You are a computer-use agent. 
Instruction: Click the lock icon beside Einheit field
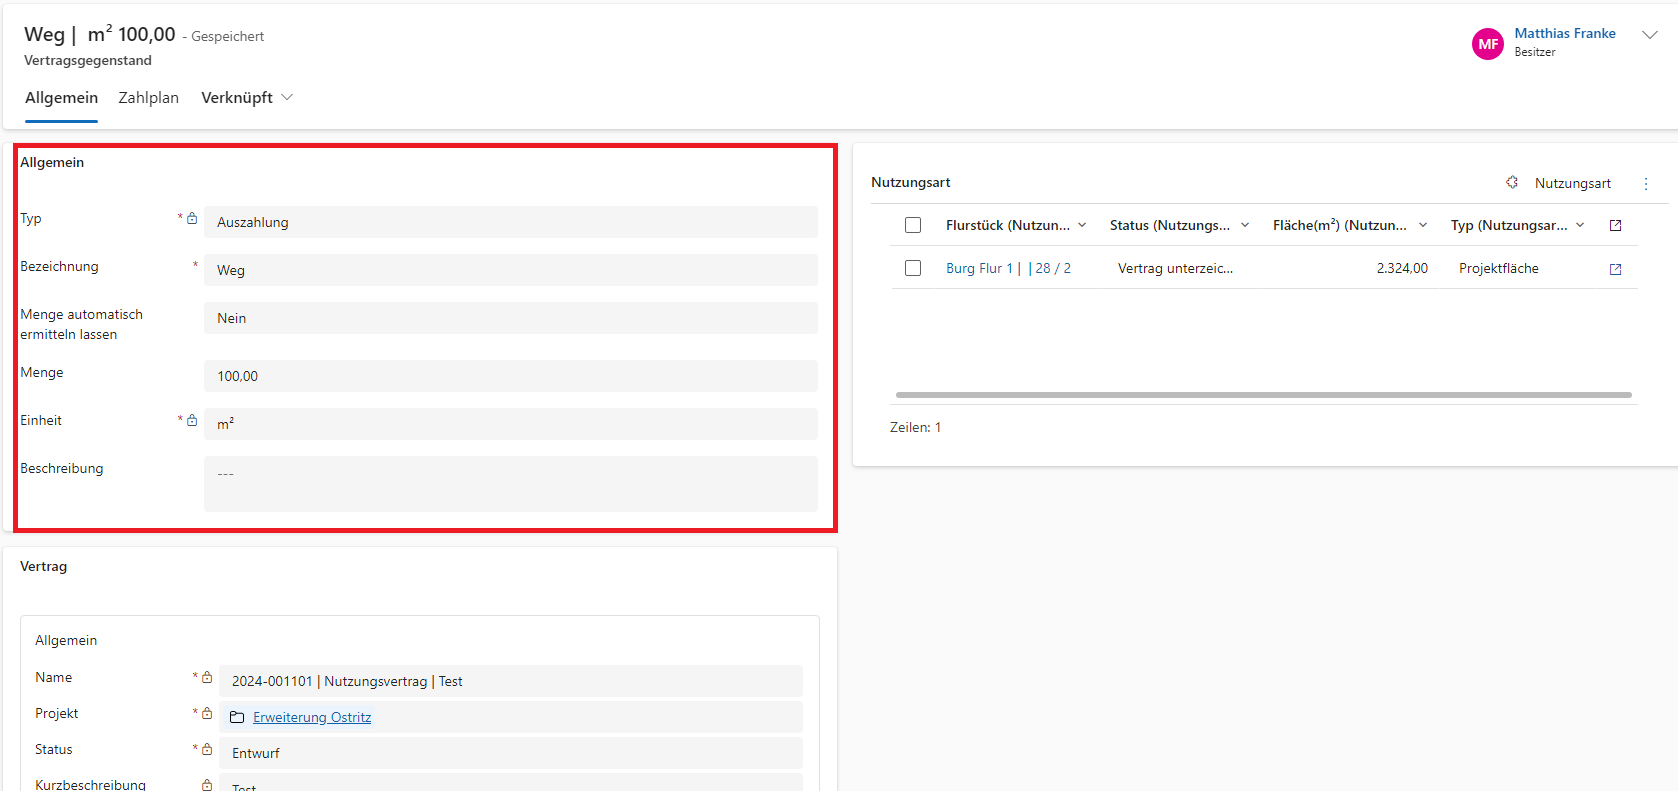pyautogui.click(x=192, y=420)
